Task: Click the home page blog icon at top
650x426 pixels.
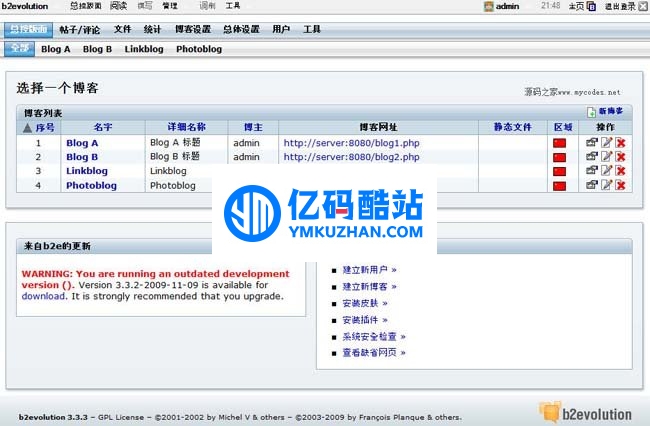Action: click(592, 6)
